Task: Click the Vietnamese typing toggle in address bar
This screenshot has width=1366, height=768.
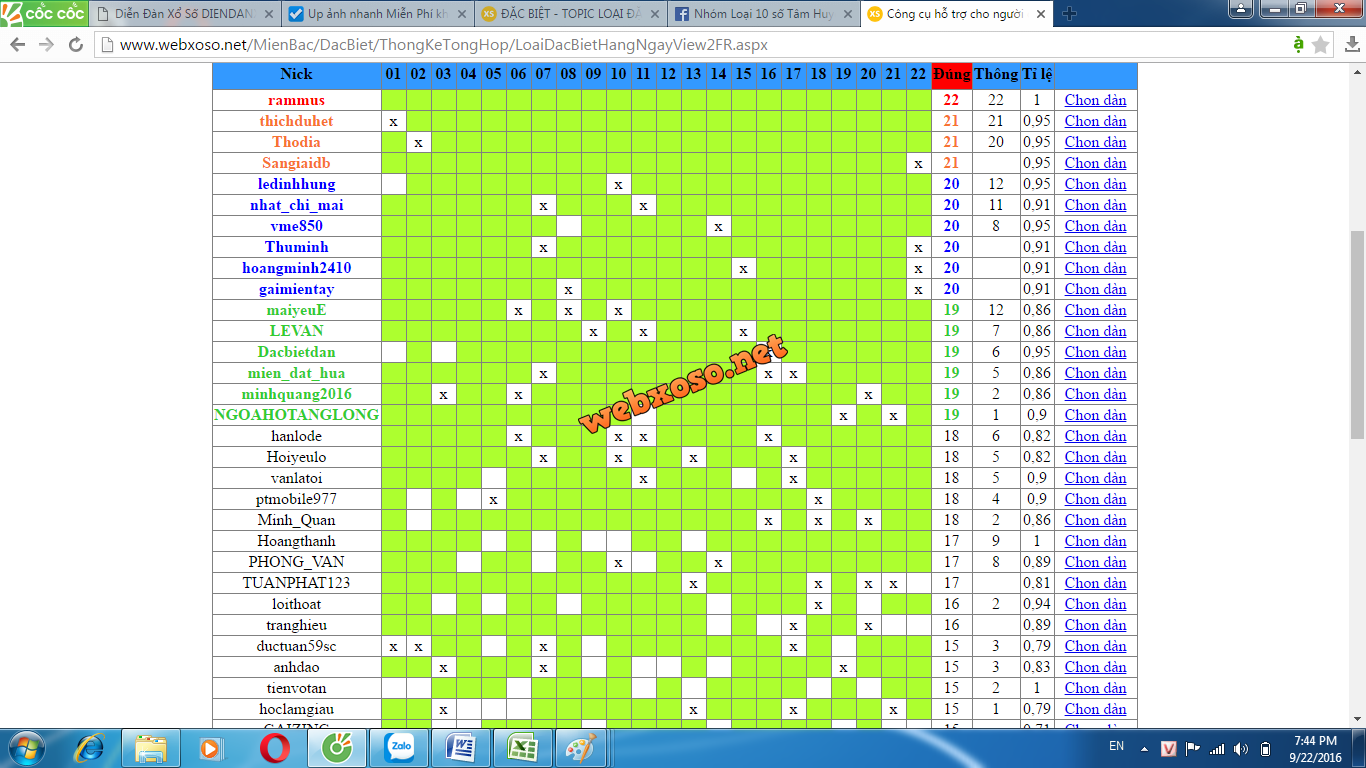Action: coord(1298,45)
